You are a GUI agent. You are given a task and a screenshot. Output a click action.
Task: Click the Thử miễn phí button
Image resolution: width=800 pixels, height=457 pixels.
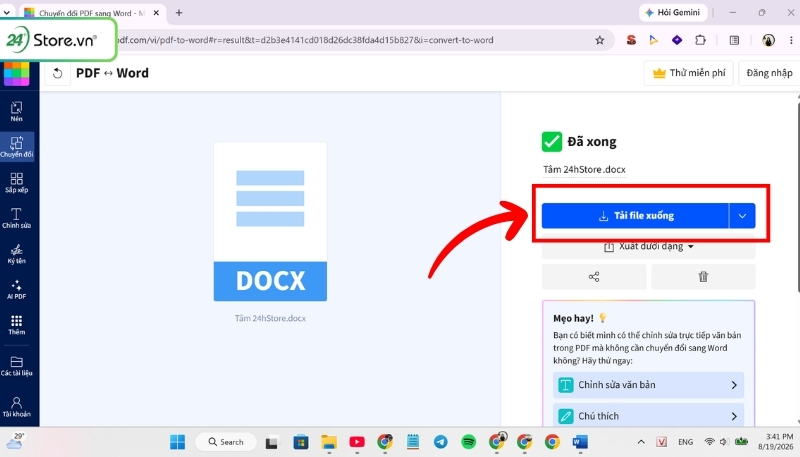pyautogui.click(x=689, y=73)
